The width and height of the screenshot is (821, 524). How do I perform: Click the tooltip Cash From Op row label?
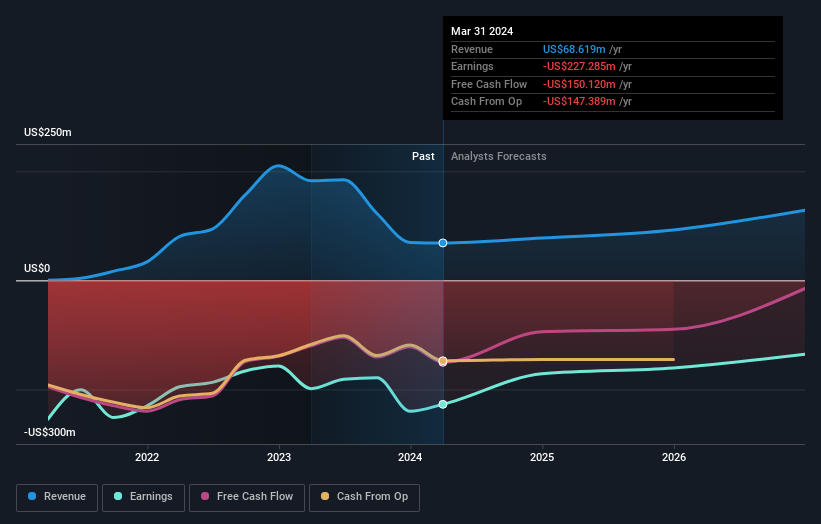486,102
